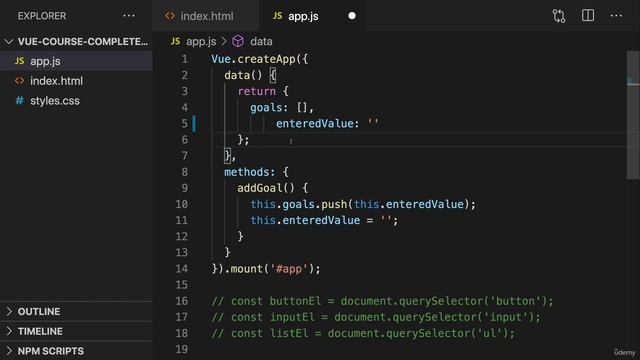Click the 'data()' method name on line 2
The width and height of the screenshot is (640, 360).
tap(243, 75)
